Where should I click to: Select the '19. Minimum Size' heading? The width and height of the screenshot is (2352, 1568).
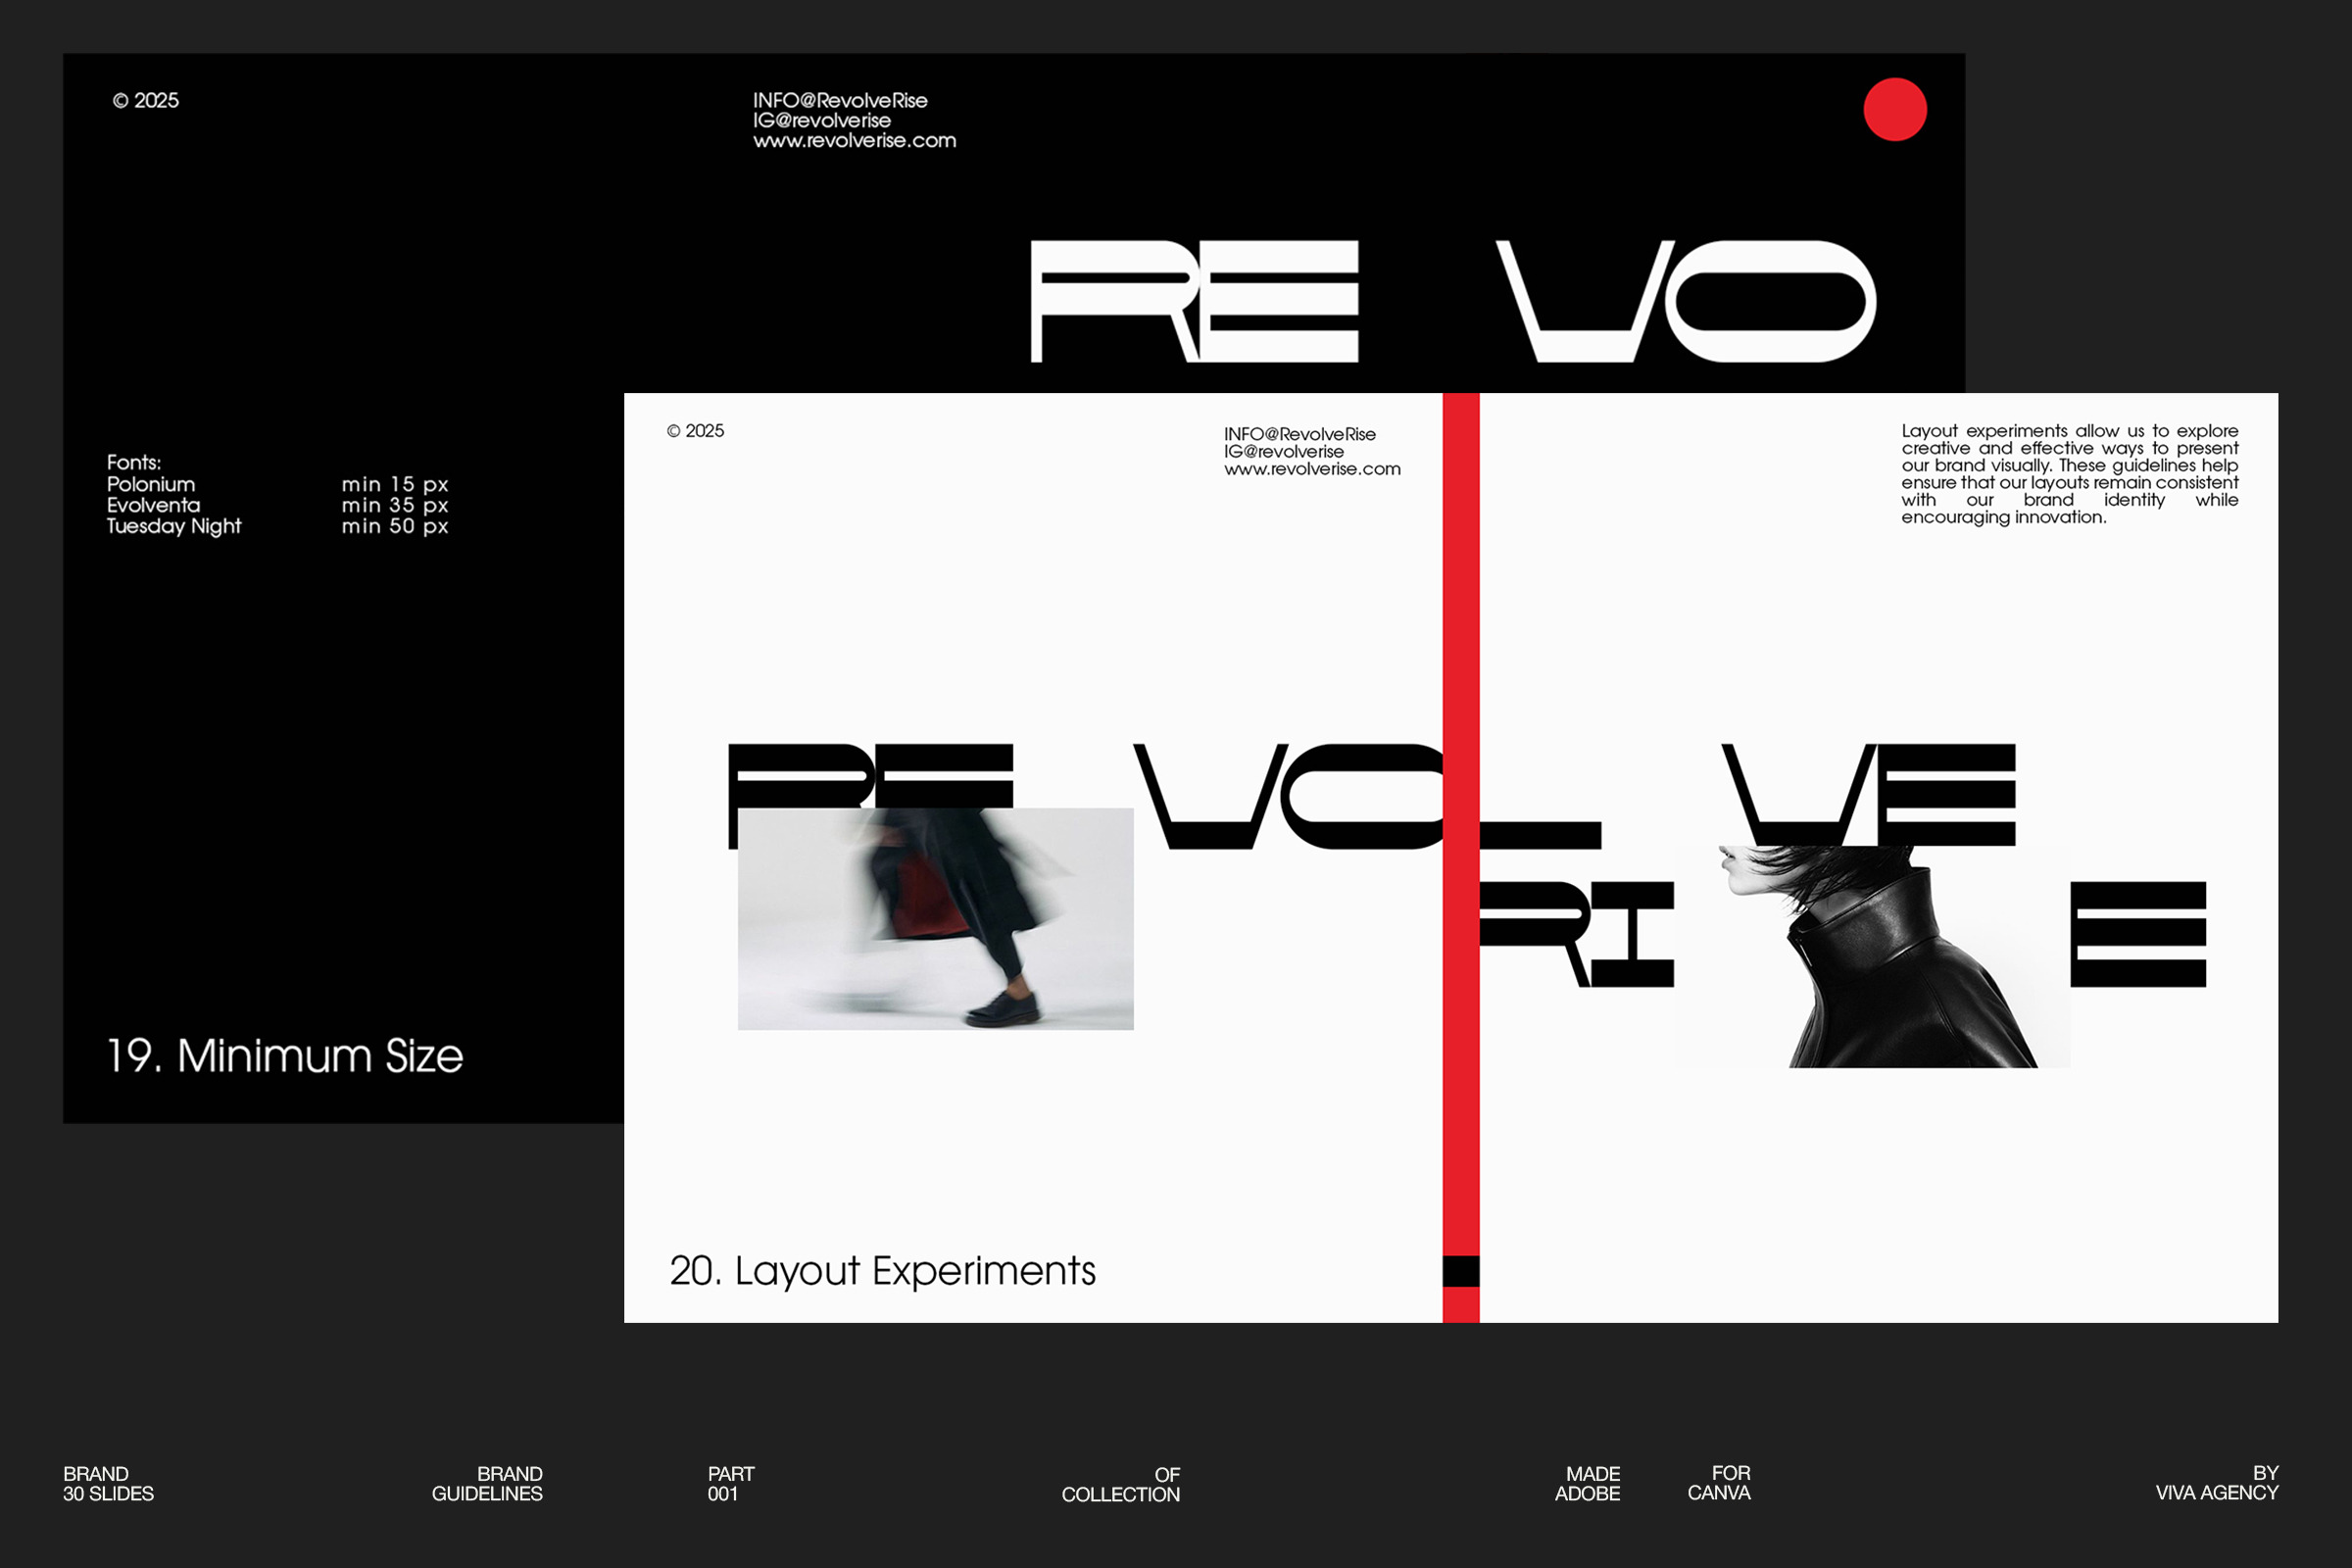pos(285,1056)
